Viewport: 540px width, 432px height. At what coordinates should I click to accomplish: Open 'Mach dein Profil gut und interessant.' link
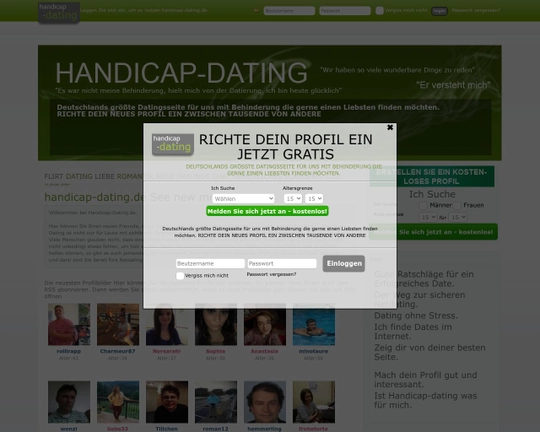pos(426,379)
